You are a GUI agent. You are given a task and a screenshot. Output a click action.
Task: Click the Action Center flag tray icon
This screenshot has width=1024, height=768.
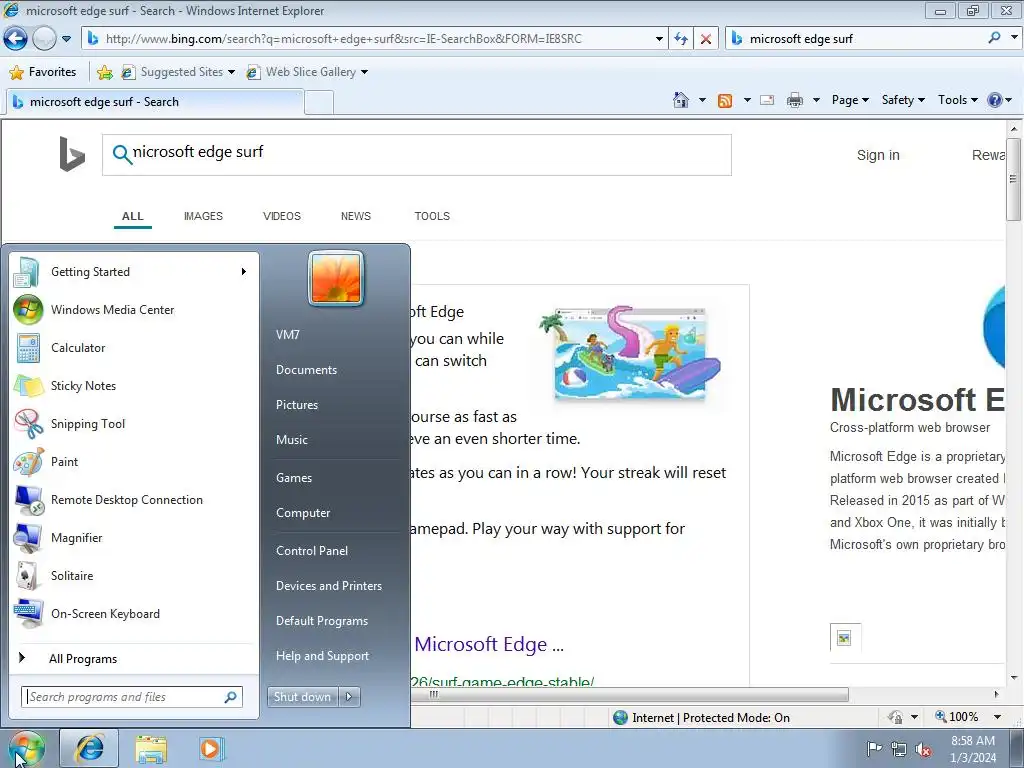873,748
